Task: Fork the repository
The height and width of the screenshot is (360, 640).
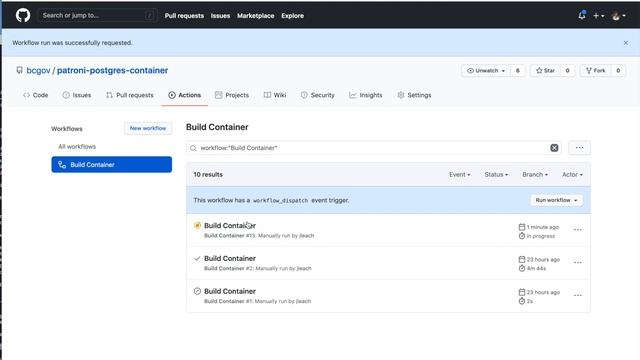Action: point(596,71)
